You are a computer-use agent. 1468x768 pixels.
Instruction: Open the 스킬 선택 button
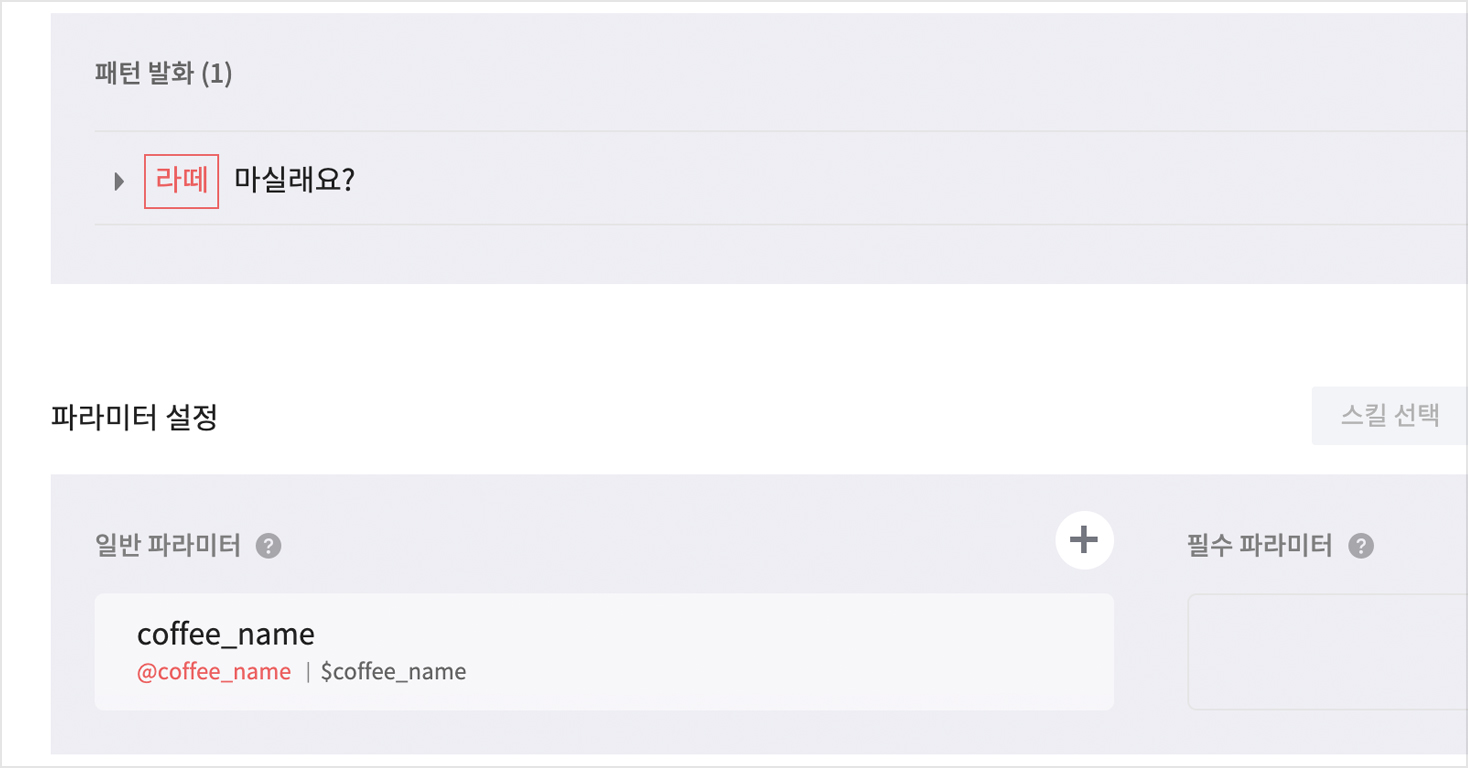coord(1389,416)
